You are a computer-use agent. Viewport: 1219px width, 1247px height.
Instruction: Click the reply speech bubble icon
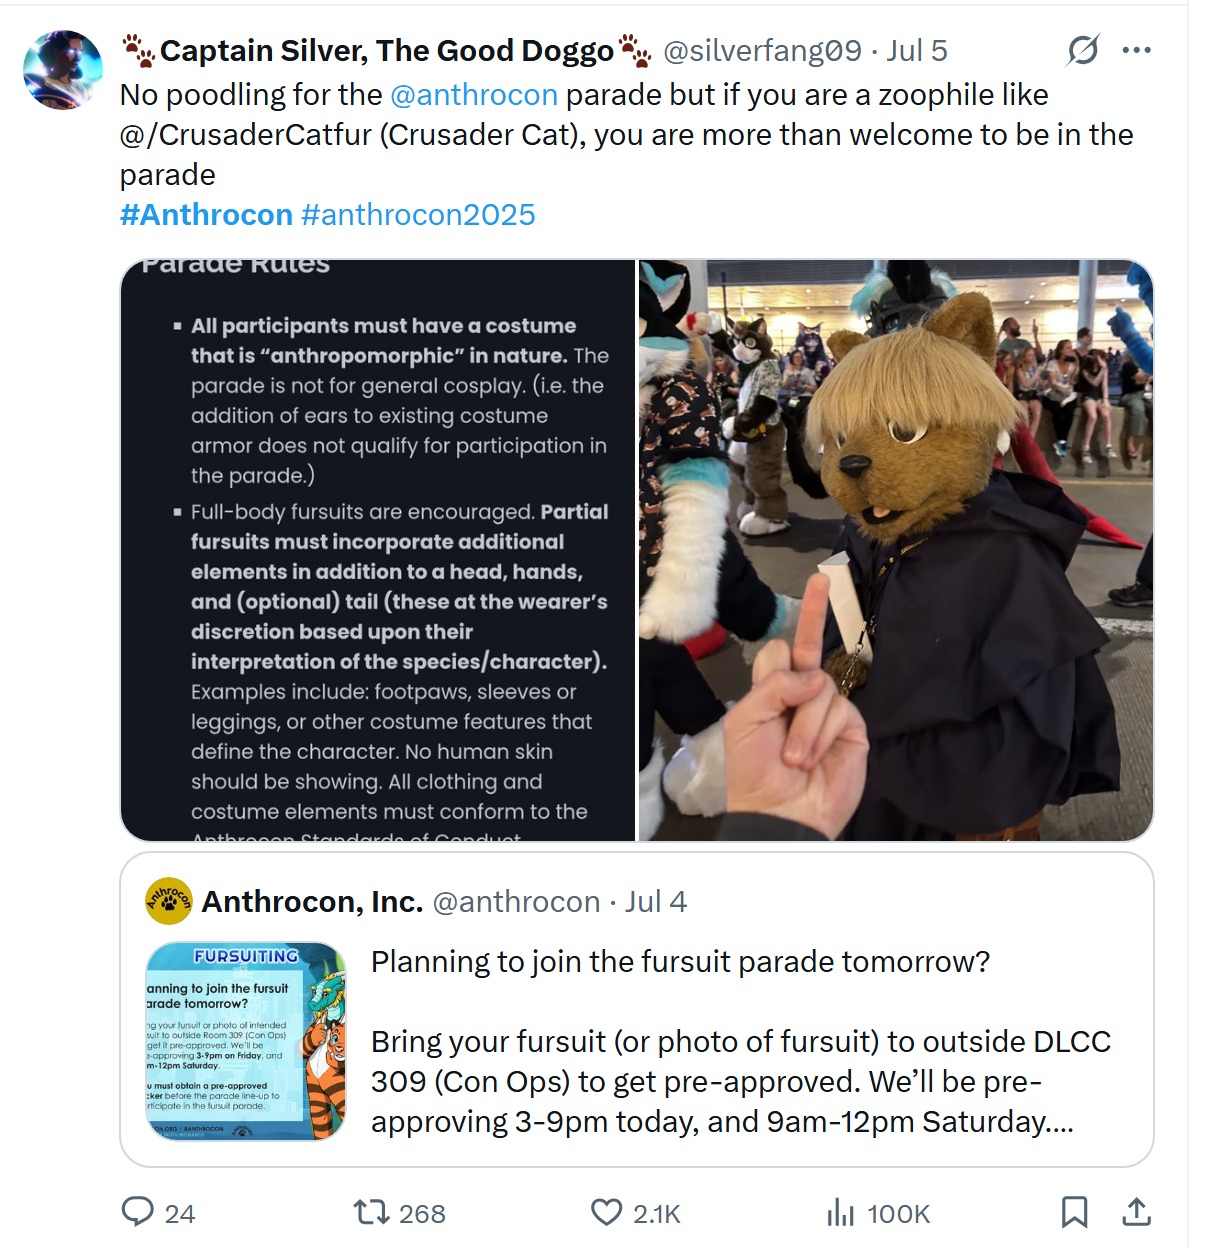(x=137, y=1212)
